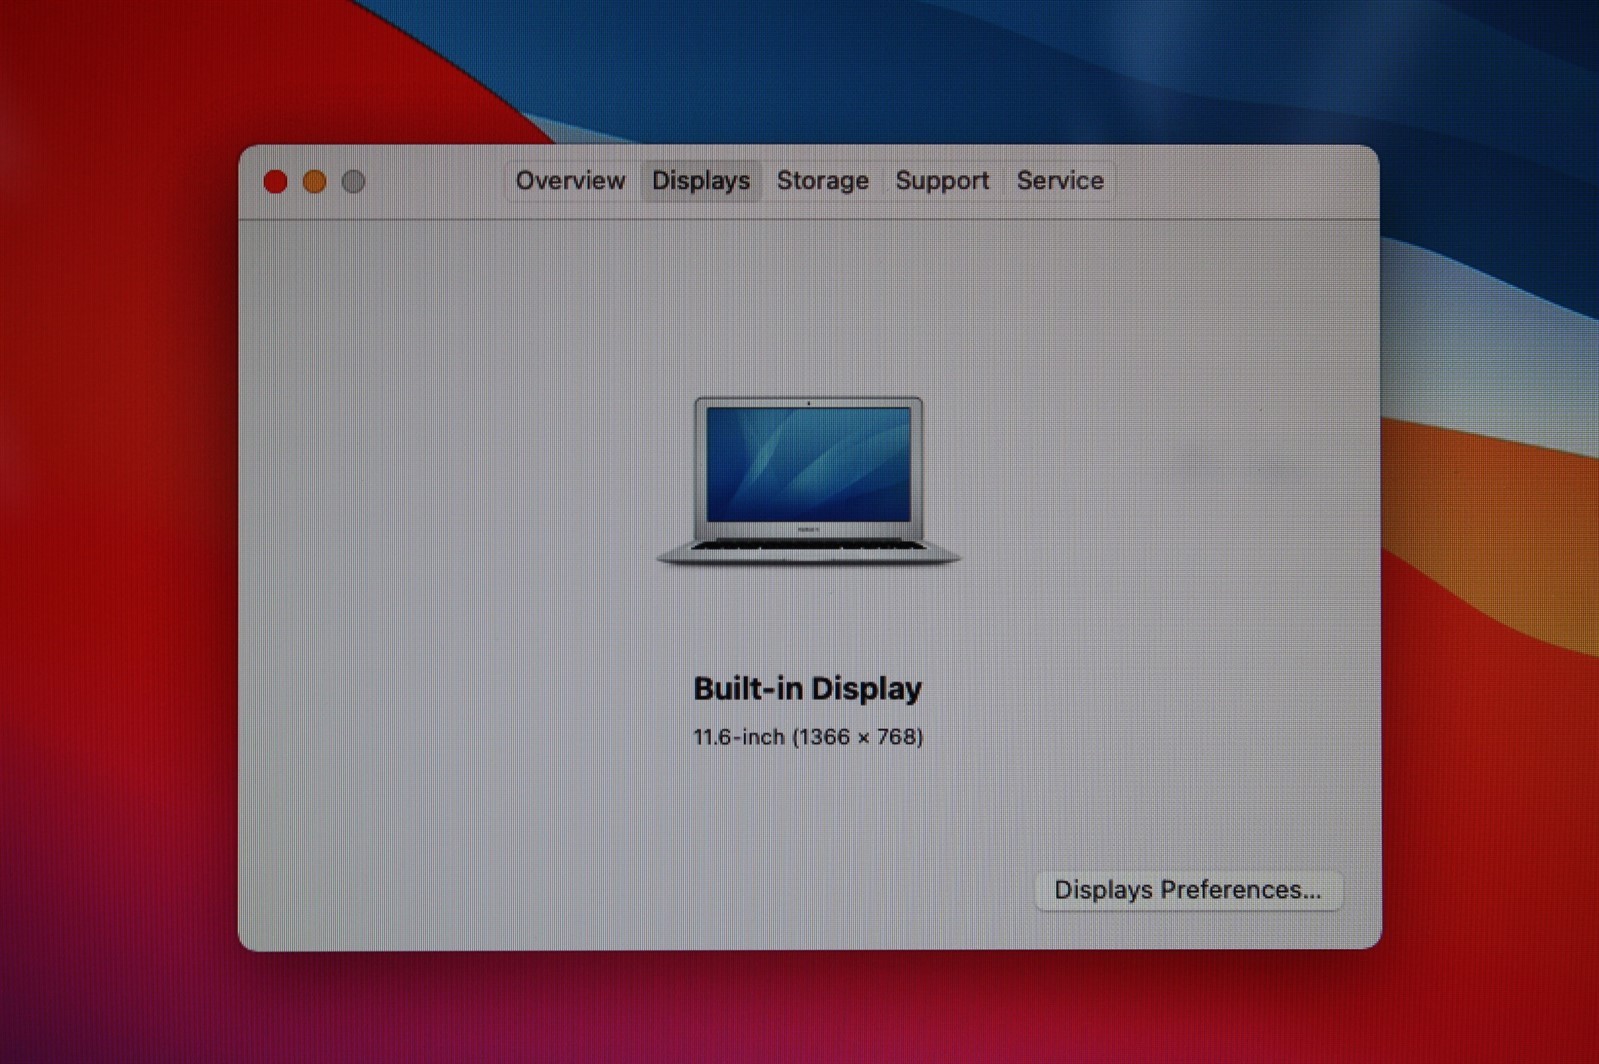Screen dimensions: 1599x1064
Task: Open the Storage tab
Action: 822,181
